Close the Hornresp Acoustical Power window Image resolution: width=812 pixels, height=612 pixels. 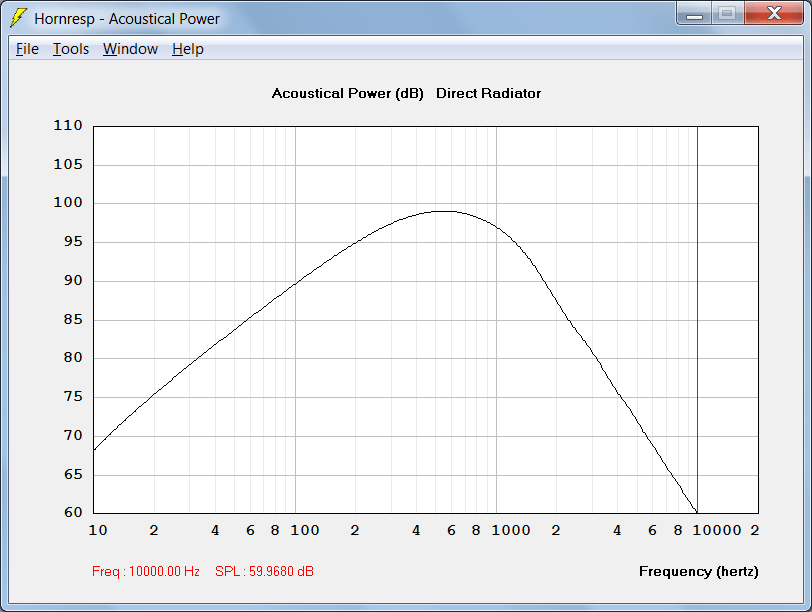coord(774,13)
